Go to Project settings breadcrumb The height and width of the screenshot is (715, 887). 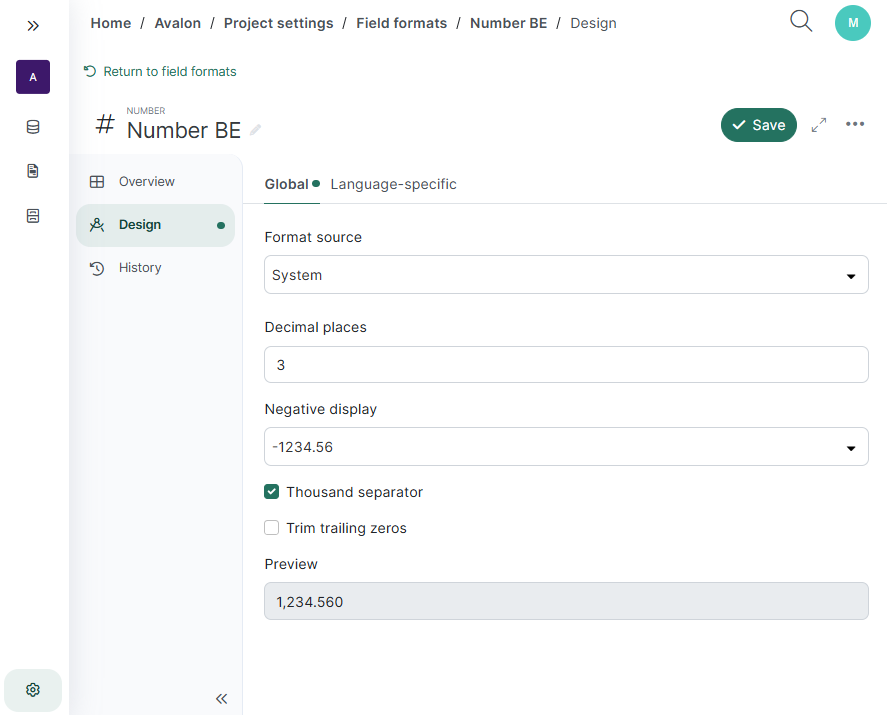point(278,23)
